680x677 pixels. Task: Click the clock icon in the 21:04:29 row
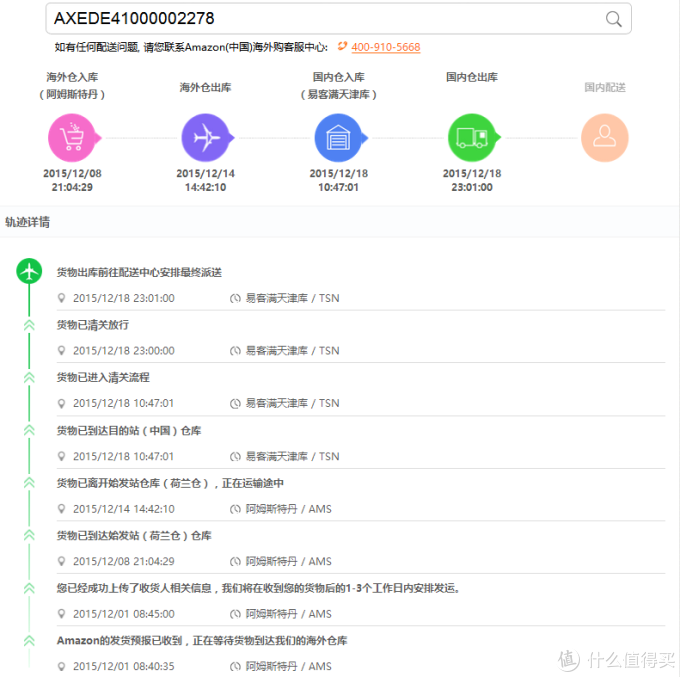(x=235, y=561)
